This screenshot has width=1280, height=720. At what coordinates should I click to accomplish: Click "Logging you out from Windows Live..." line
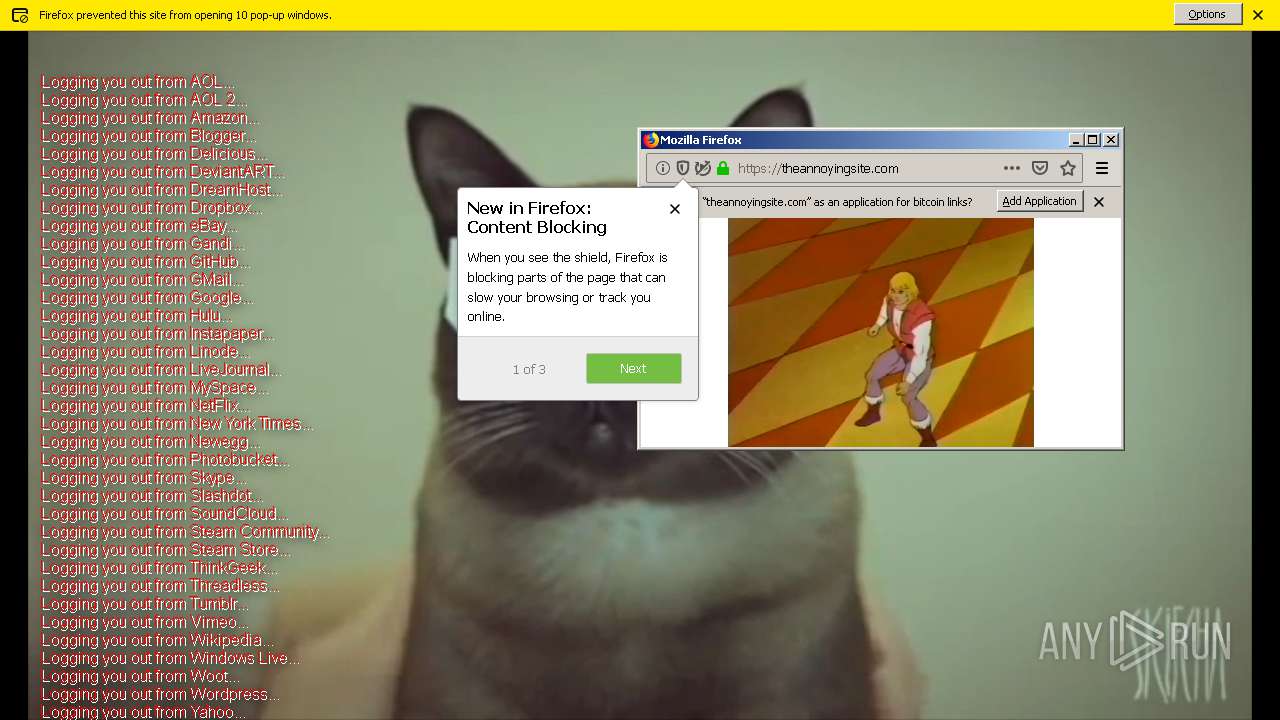(170, 658)
